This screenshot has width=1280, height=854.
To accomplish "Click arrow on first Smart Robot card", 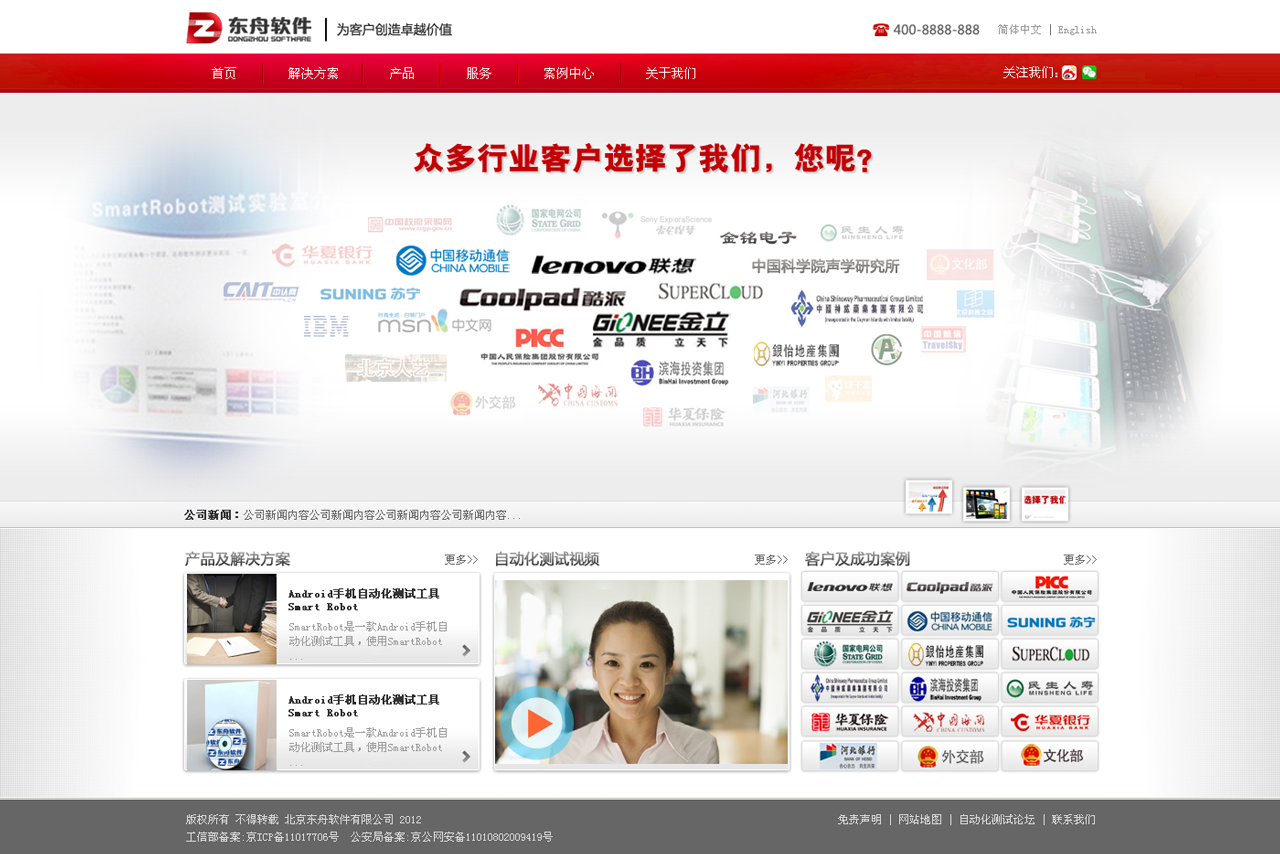I will (466, 650).
